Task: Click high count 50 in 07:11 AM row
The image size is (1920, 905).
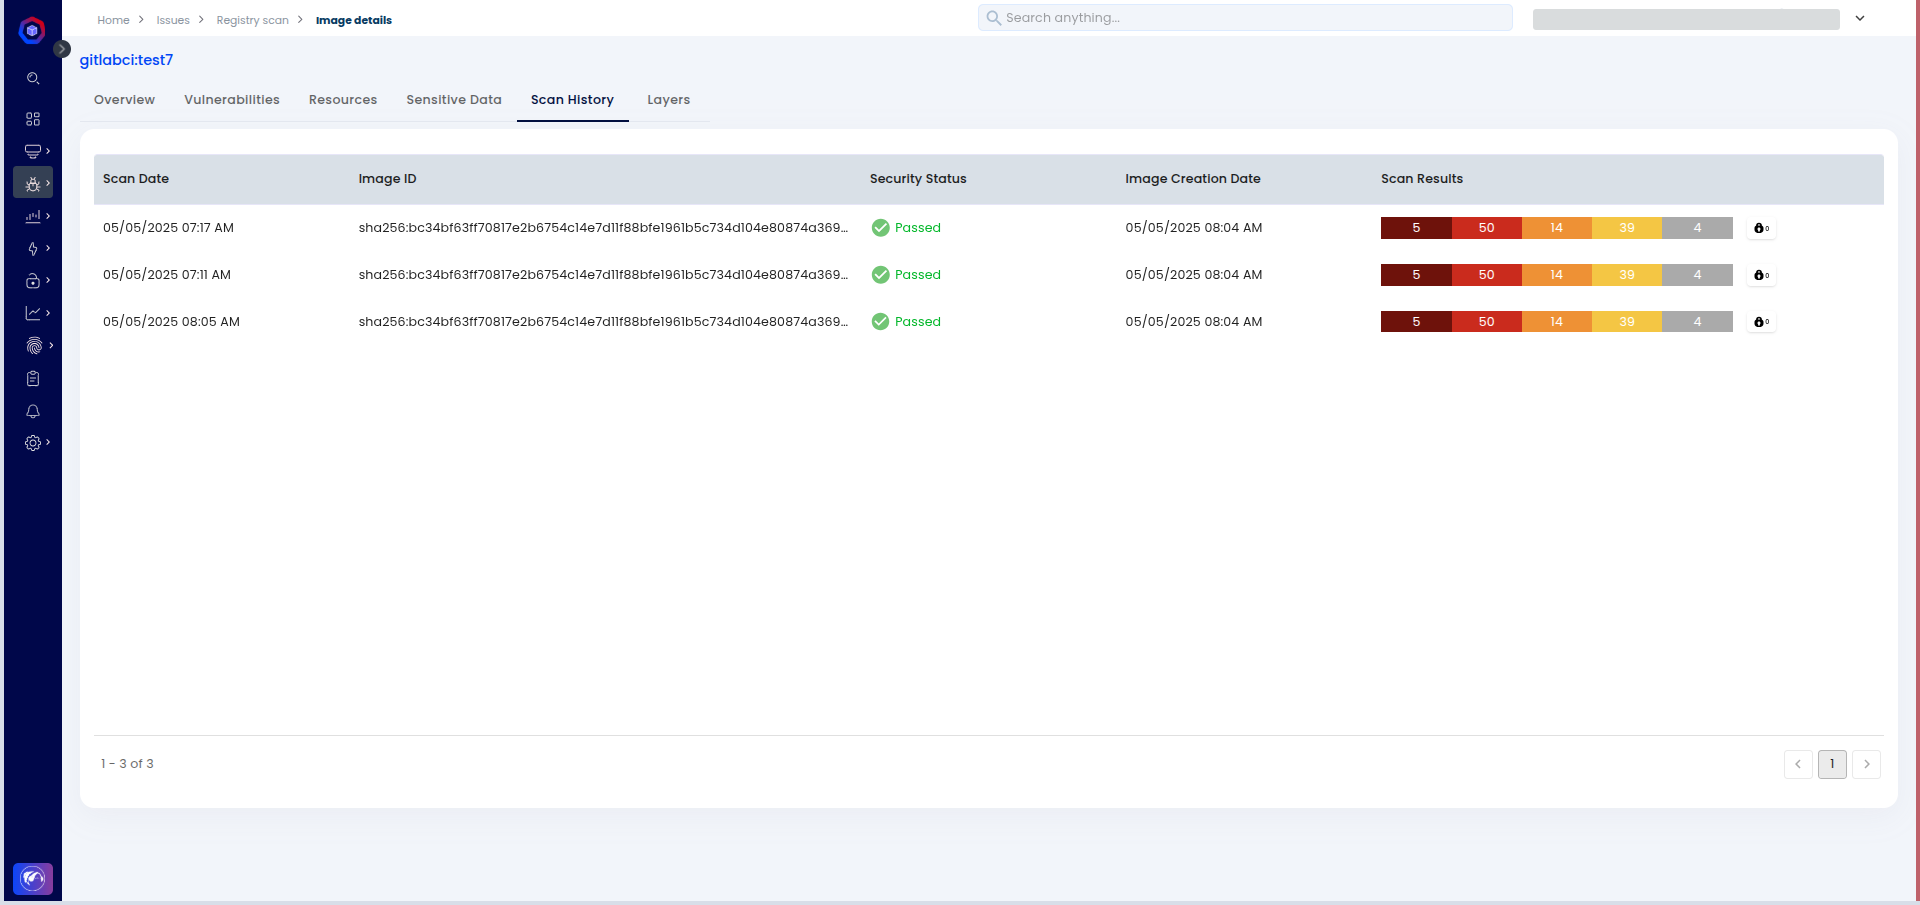Action: tap(1486, 275)
